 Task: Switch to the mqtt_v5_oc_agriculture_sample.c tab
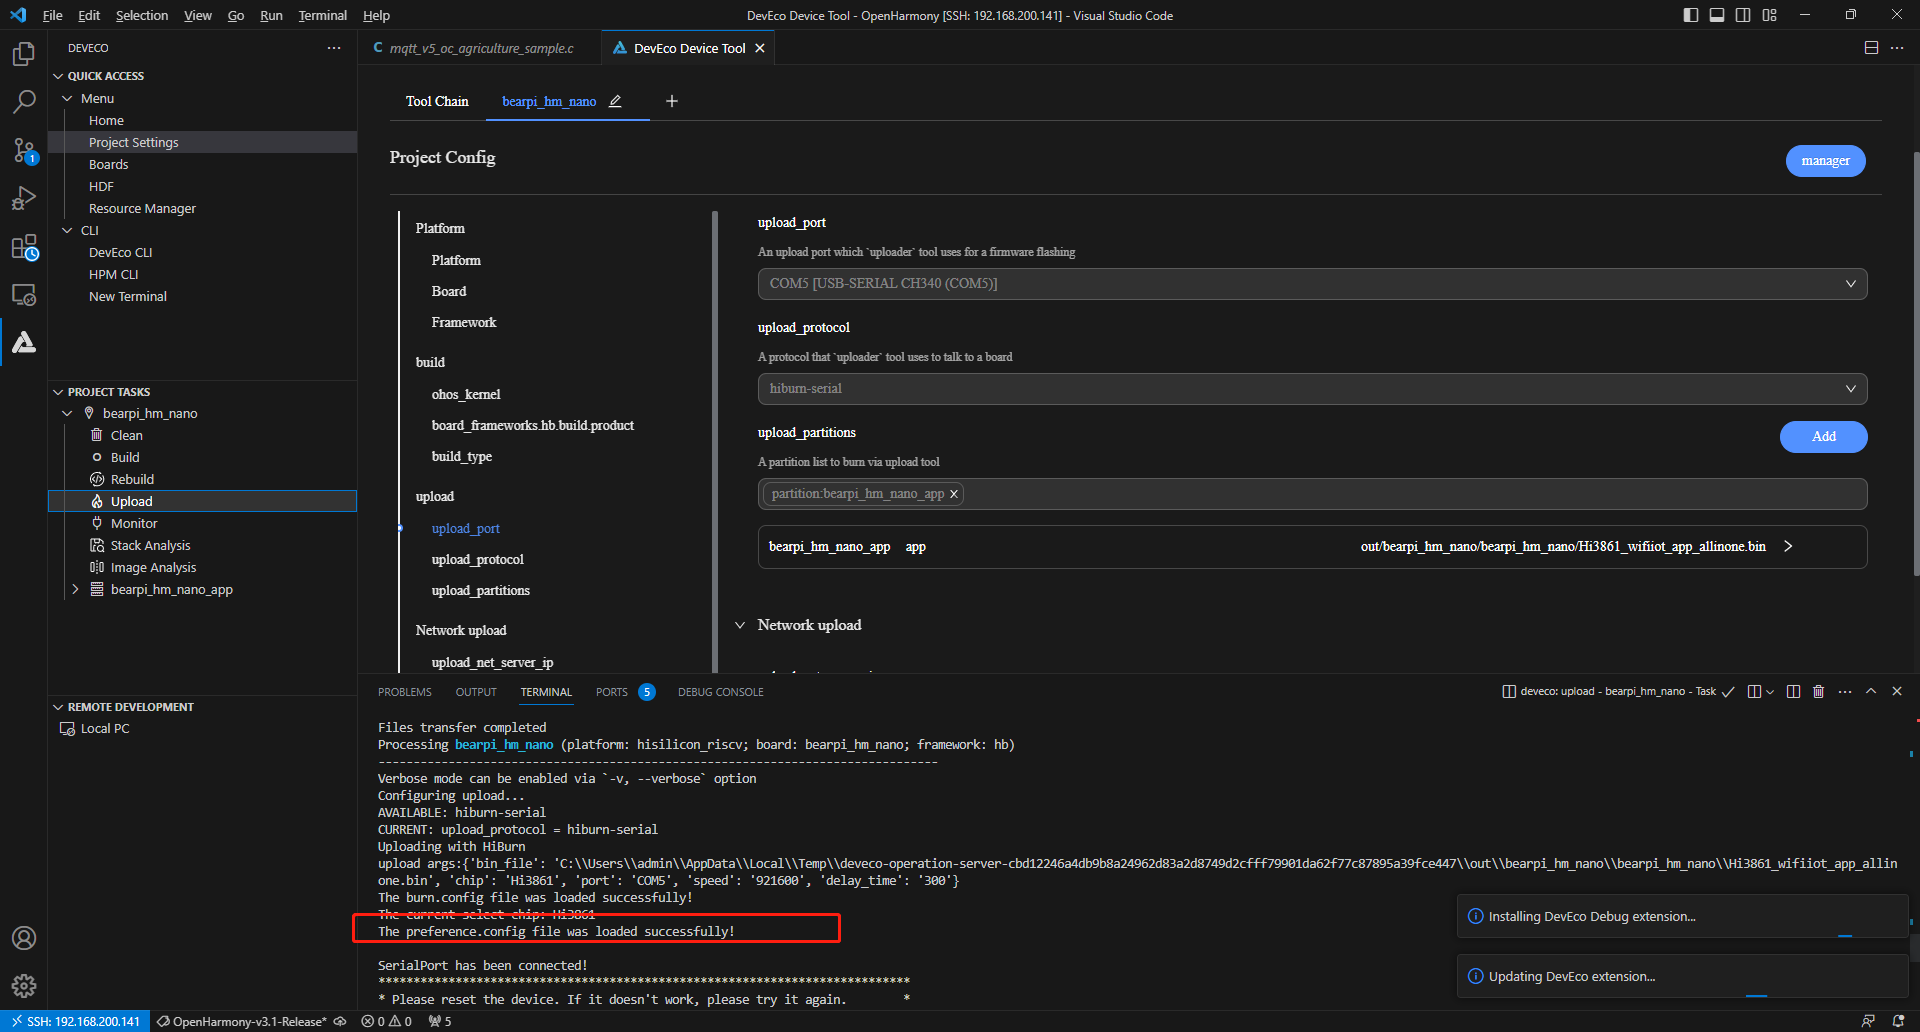click(x=481, y=48)
